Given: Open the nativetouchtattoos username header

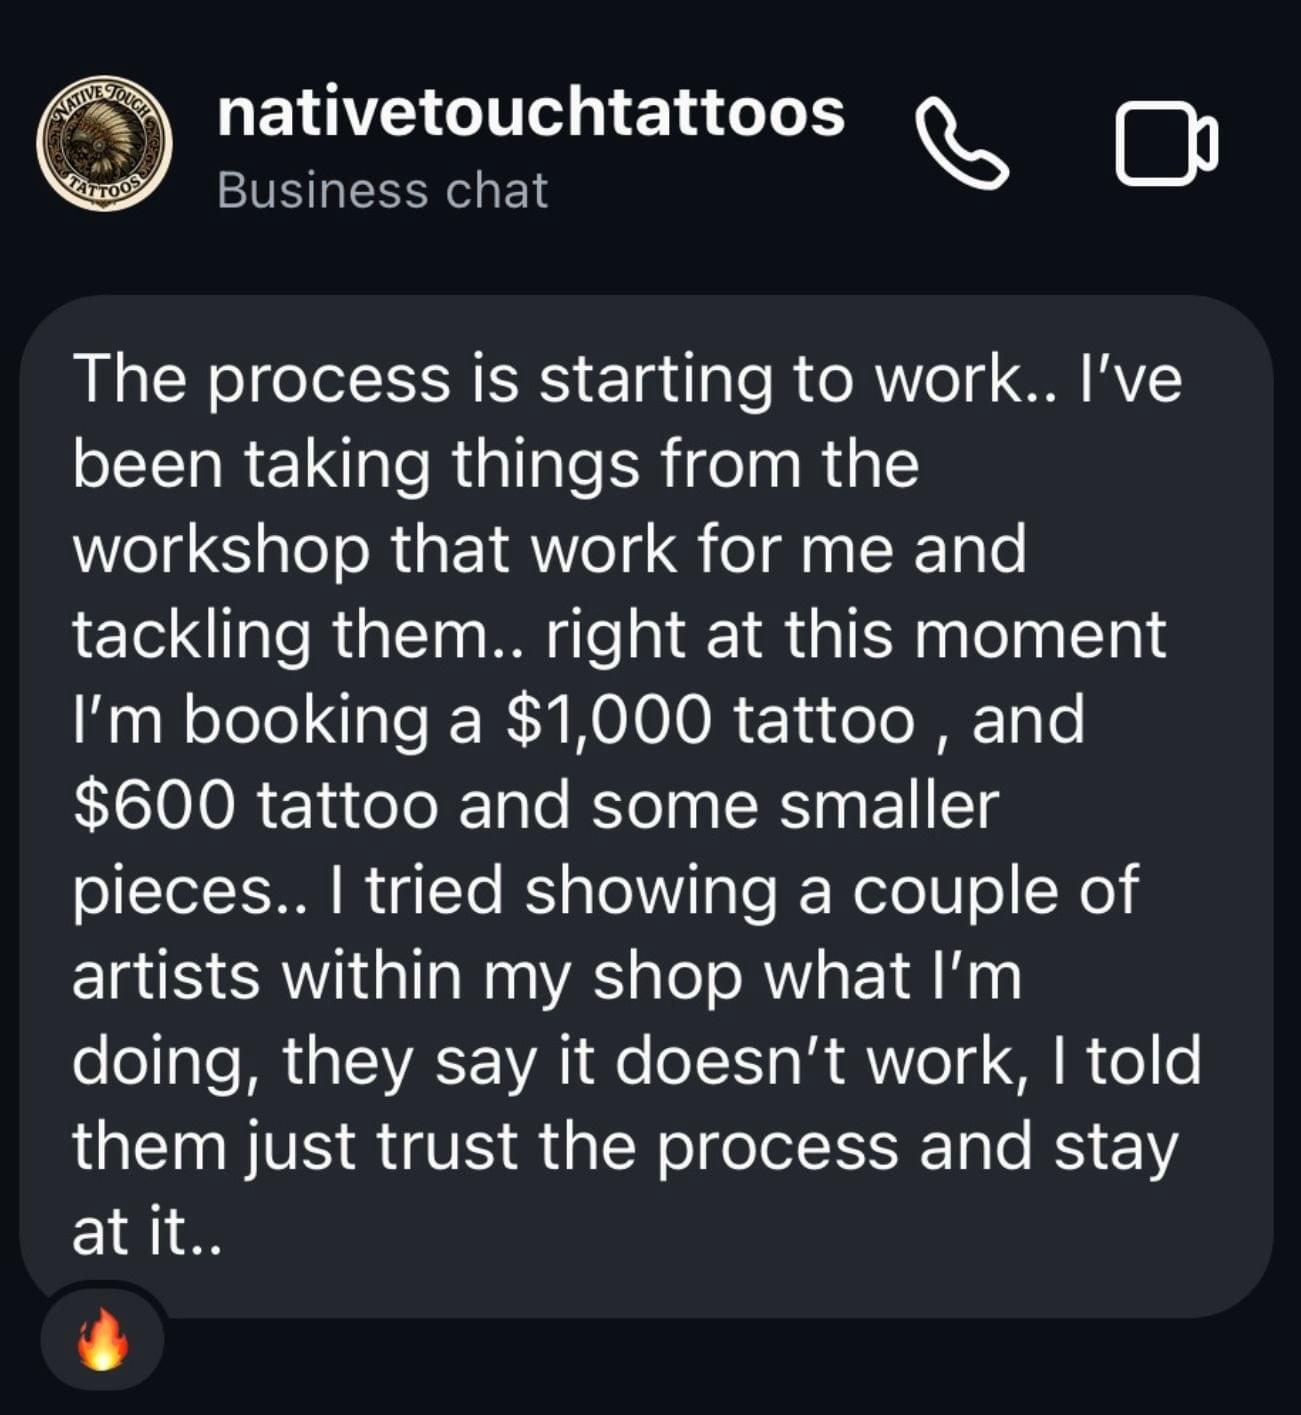Looking at the screenshot, I should pyautogui.click(x=530, y=112).
